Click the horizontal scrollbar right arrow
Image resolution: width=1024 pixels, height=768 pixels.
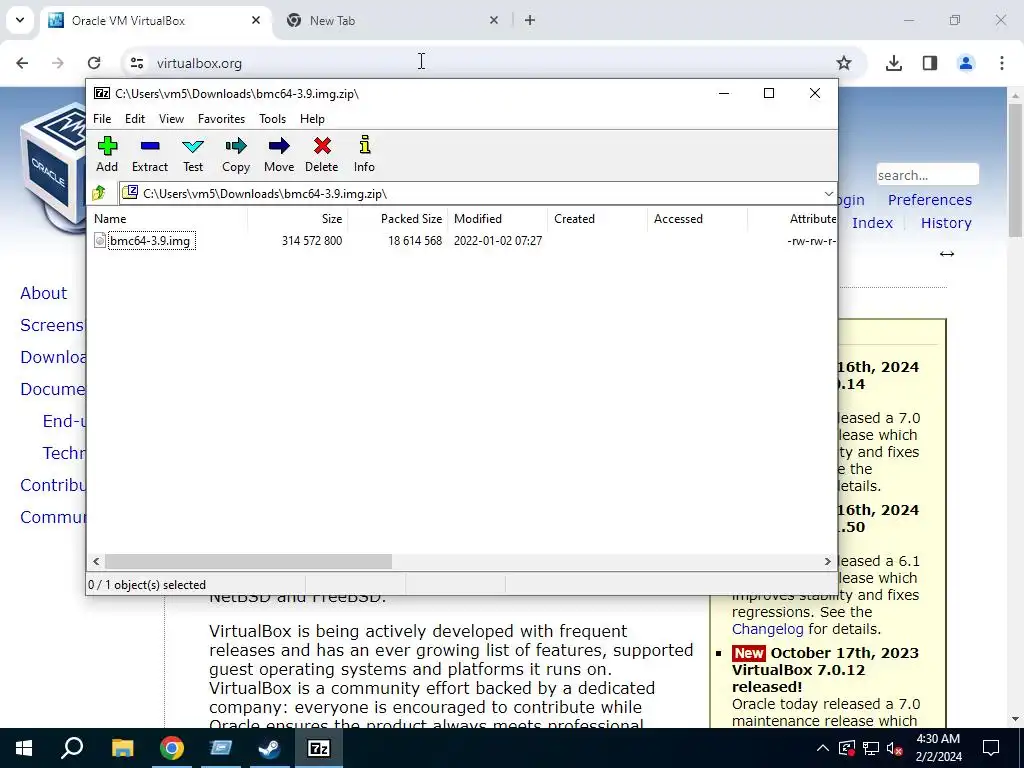click(827, 561)
